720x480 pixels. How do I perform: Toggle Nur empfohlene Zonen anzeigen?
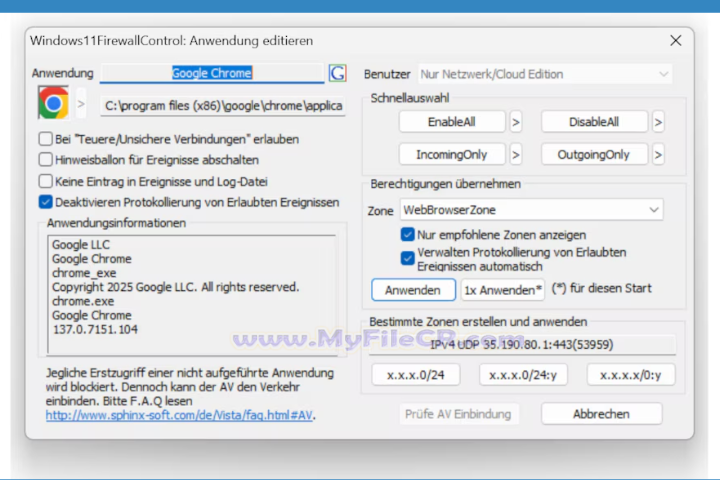point(407,234)
